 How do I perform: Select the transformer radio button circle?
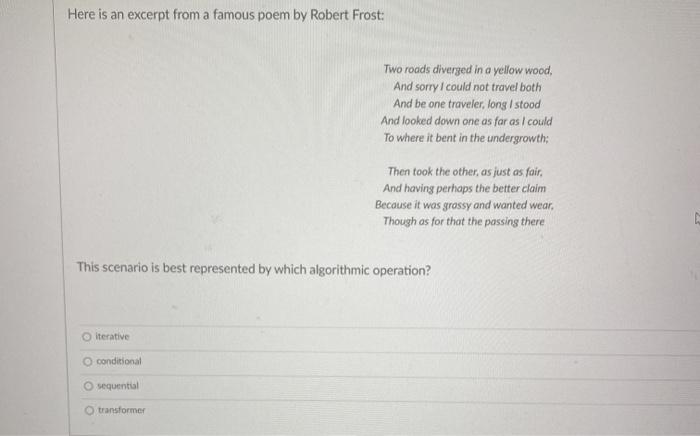click(x=89, y=410)
